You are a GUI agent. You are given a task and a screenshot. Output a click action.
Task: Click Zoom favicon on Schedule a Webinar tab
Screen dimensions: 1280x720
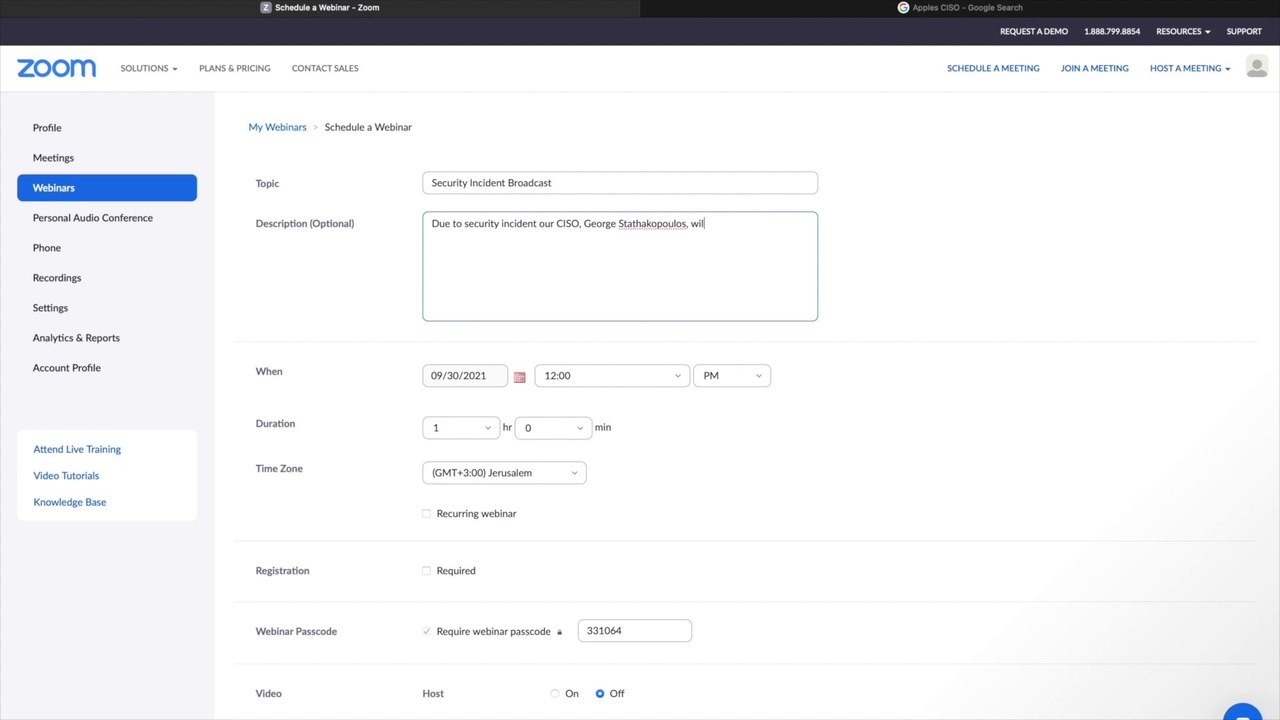point(266,8)
